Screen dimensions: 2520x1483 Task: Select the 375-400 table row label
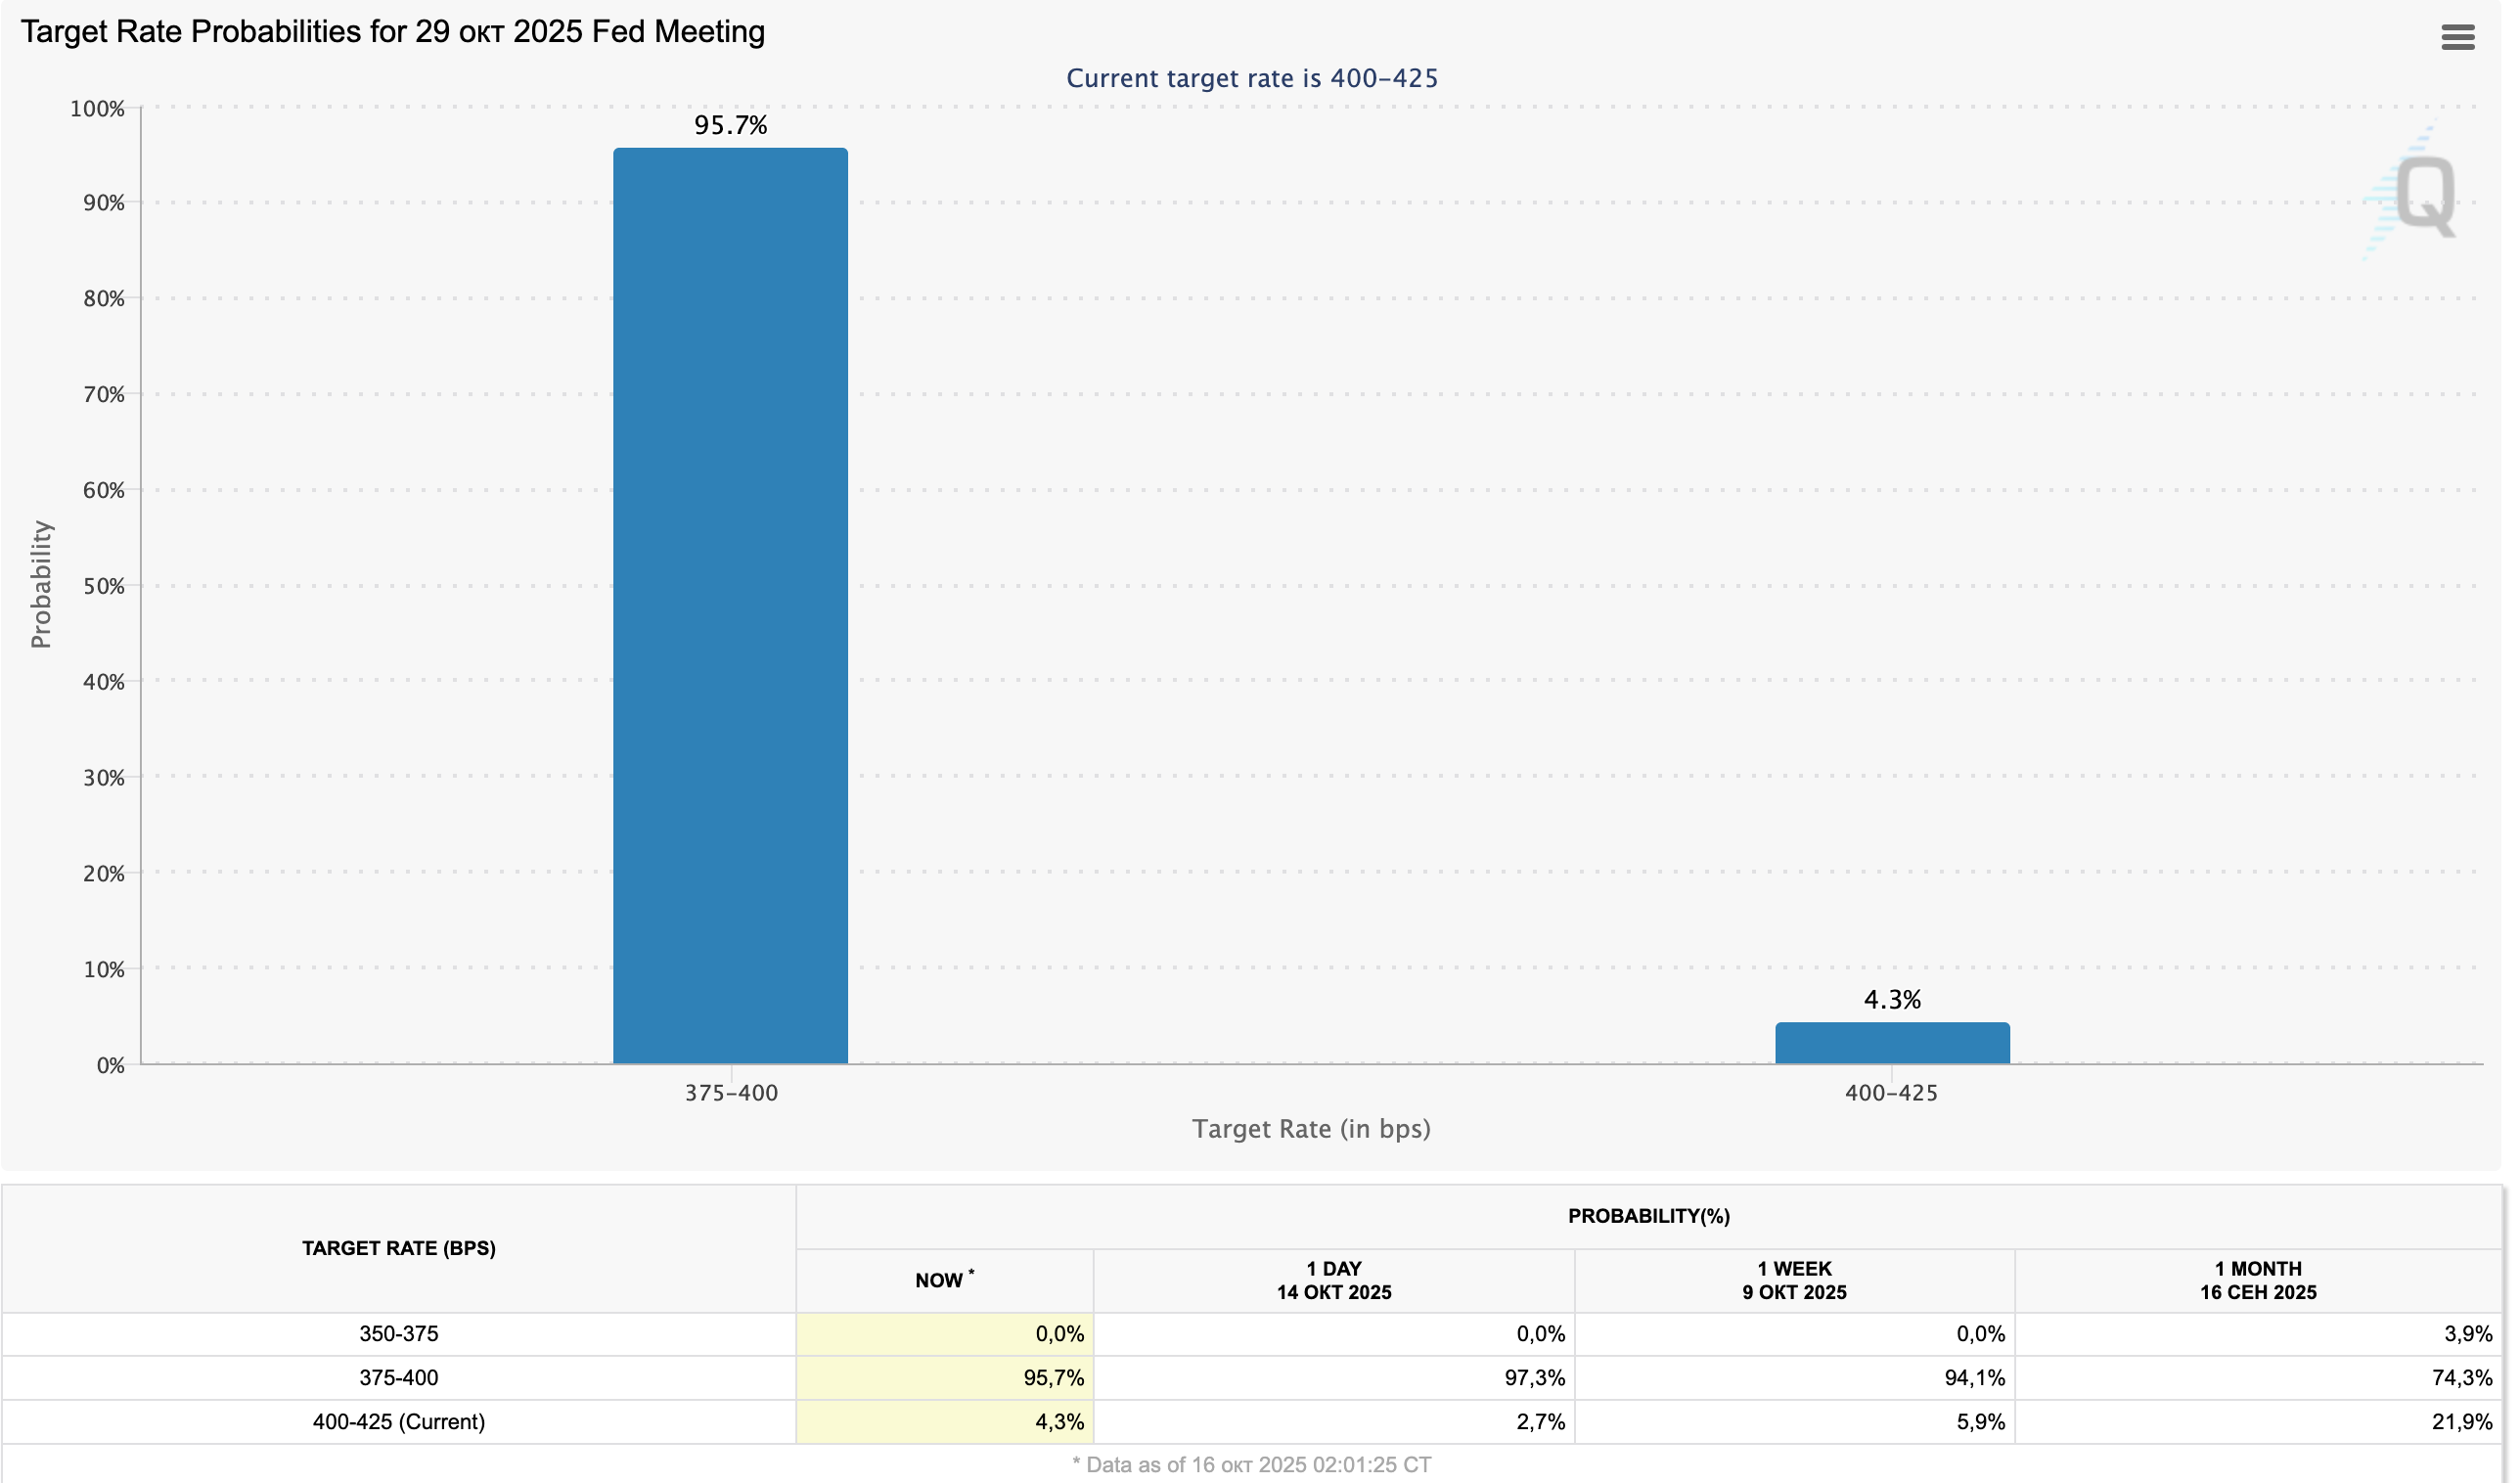coord(398,1378)
